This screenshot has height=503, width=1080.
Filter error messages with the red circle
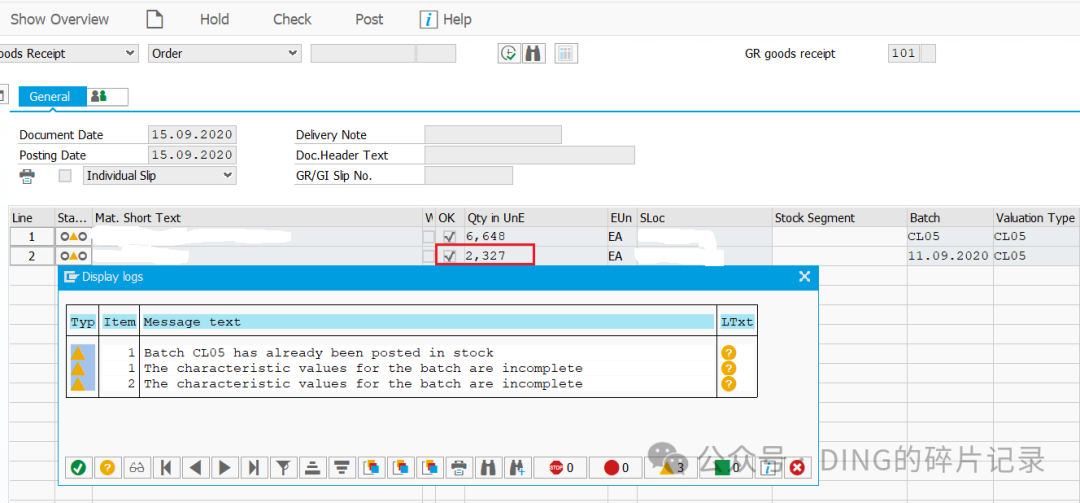[x=614, y=468]
